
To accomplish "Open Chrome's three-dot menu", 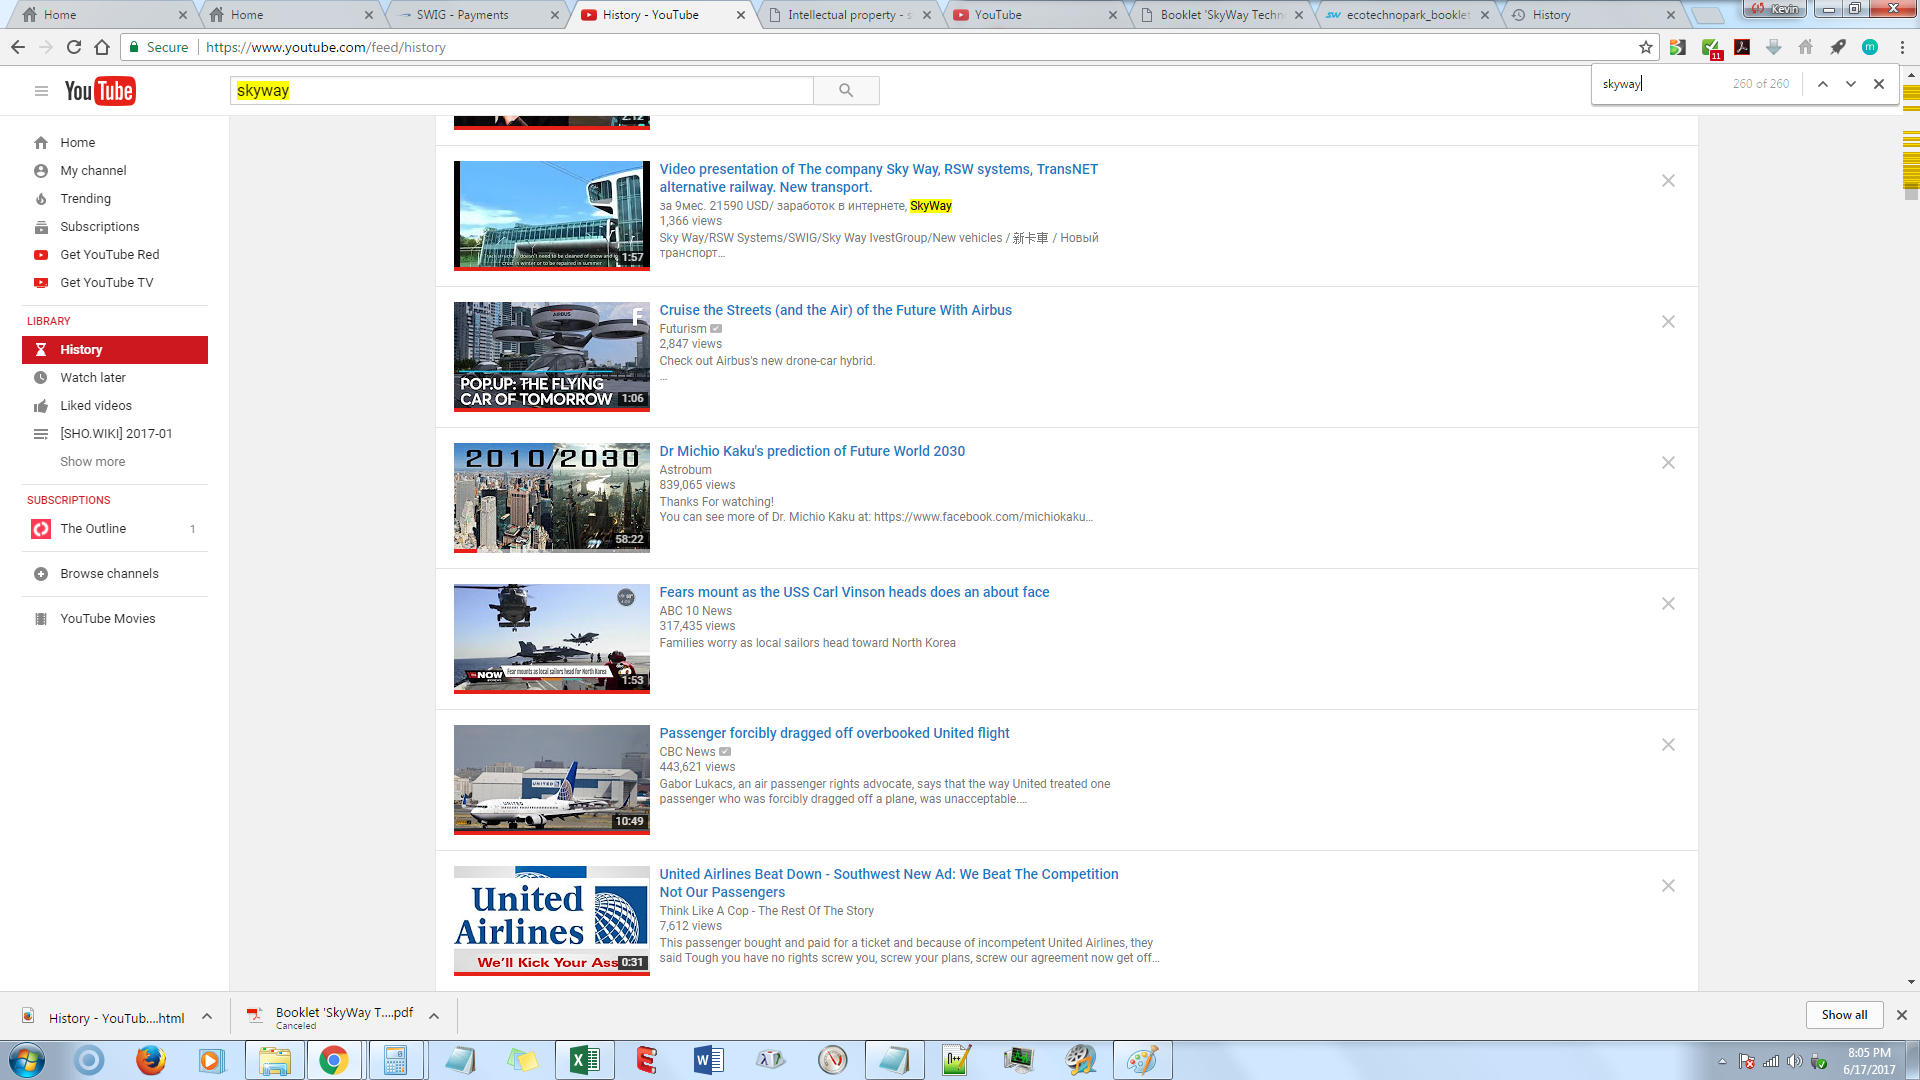I will click(x=1902, y=47).
